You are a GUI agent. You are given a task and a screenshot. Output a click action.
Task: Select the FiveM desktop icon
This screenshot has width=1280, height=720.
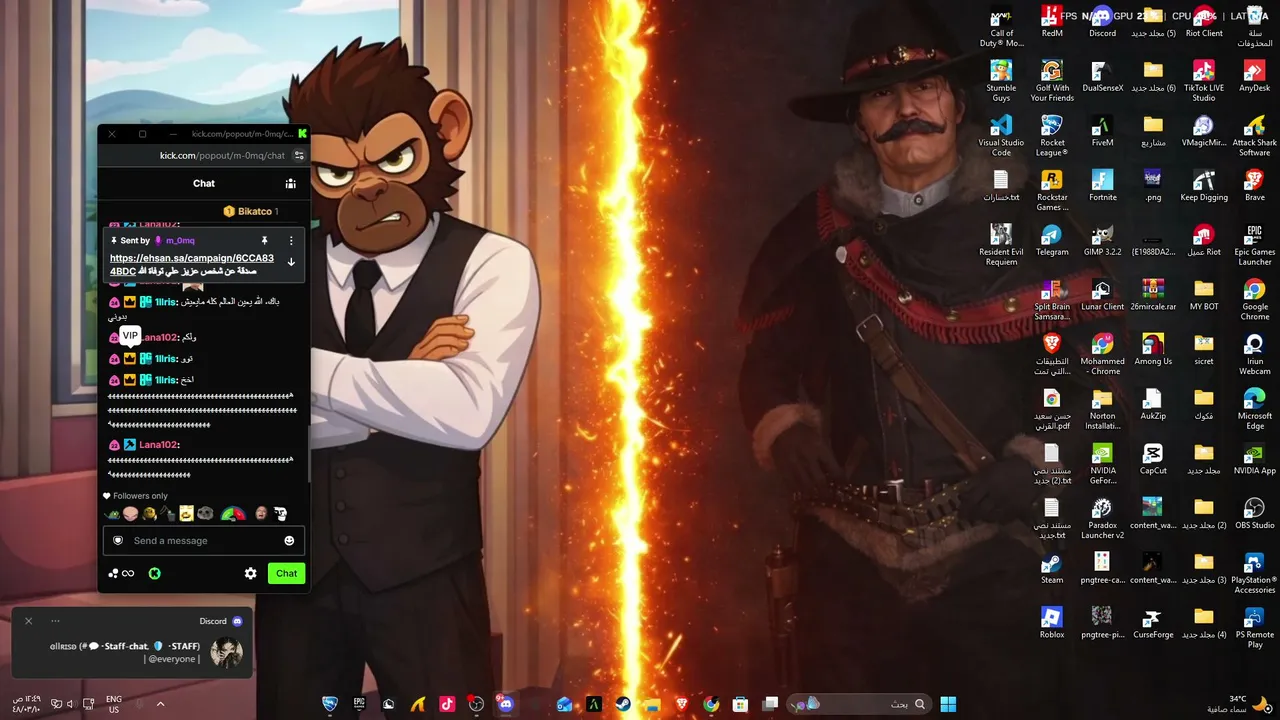[x=1102, y=132]
